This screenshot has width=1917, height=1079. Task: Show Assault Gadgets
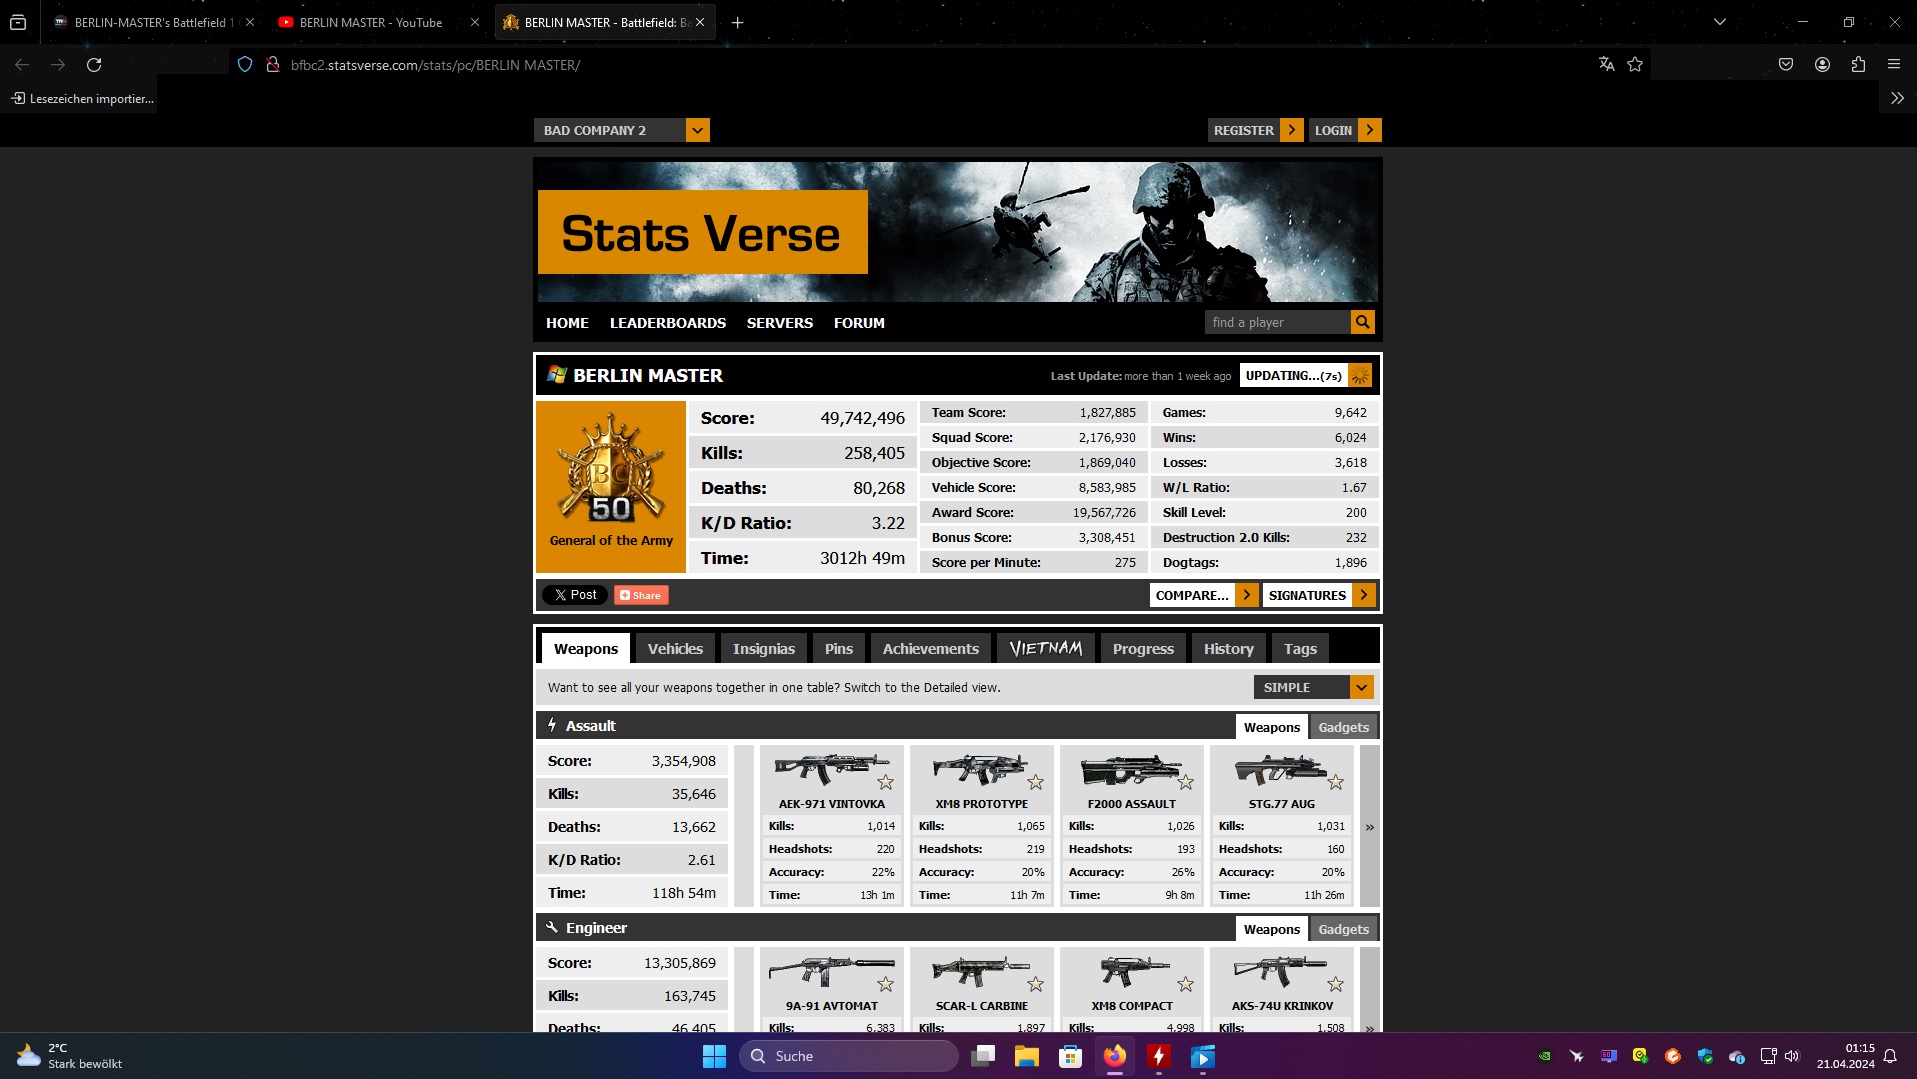[x=1343, y=727]
